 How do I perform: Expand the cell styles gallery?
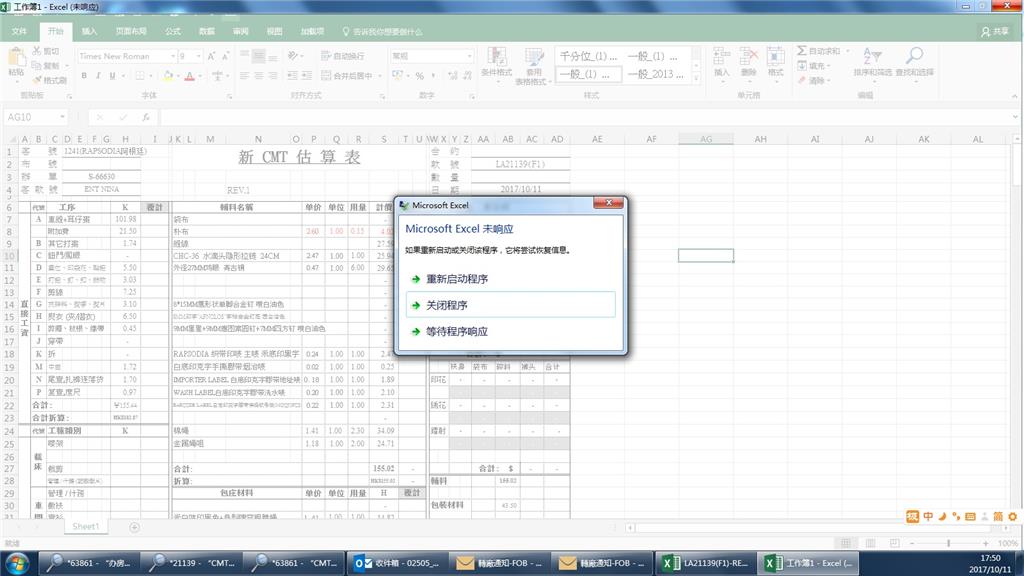click(696, 79)
